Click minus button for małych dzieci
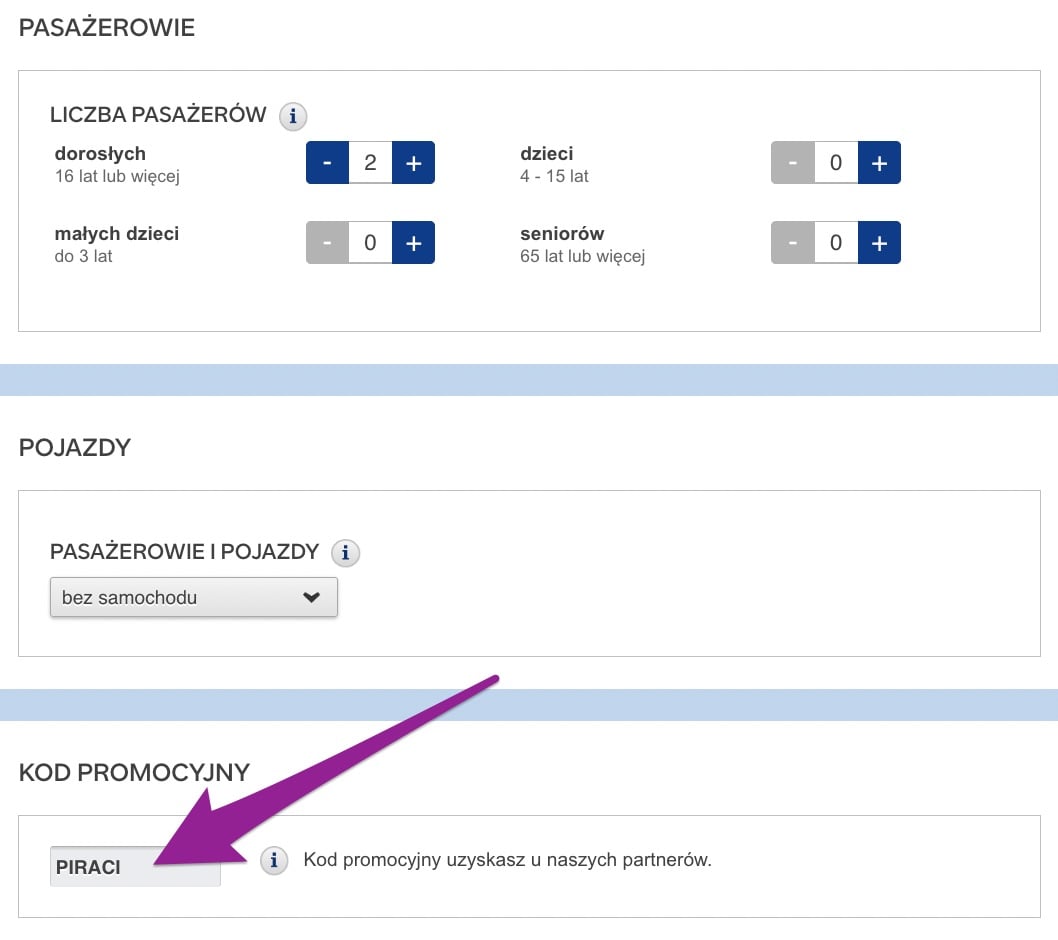The width and height of the screenshot is (1058, 940). coord(327,243)
